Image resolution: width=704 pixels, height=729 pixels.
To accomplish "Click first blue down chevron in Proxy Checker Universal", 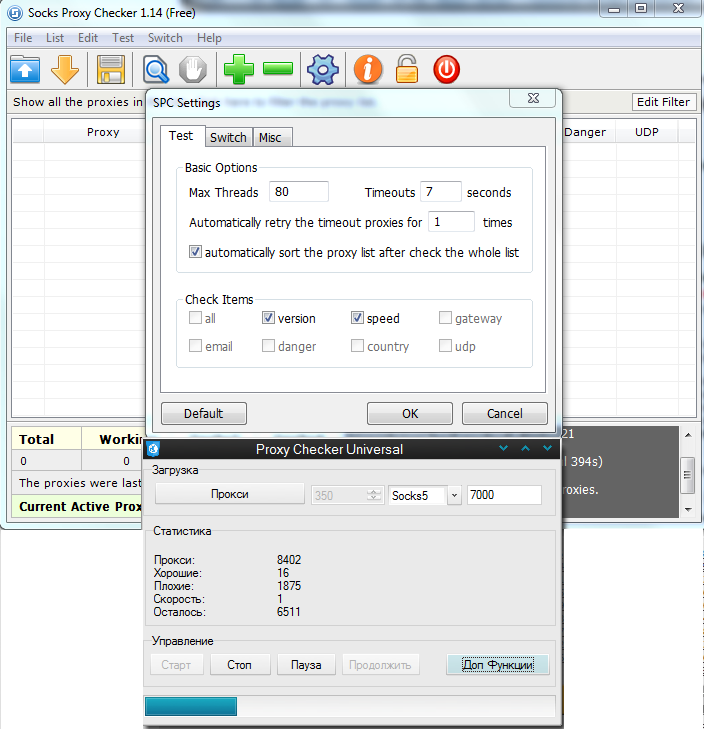I will point(503,448).
